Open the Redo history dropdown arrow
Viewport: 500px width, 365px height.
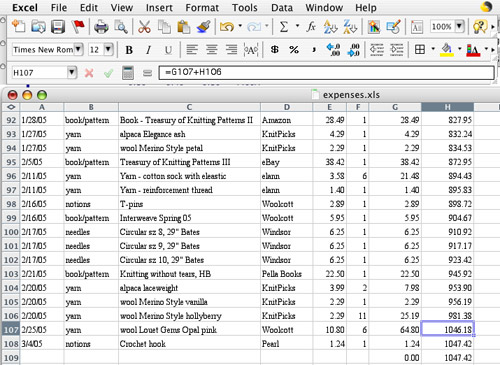[267, 26]
